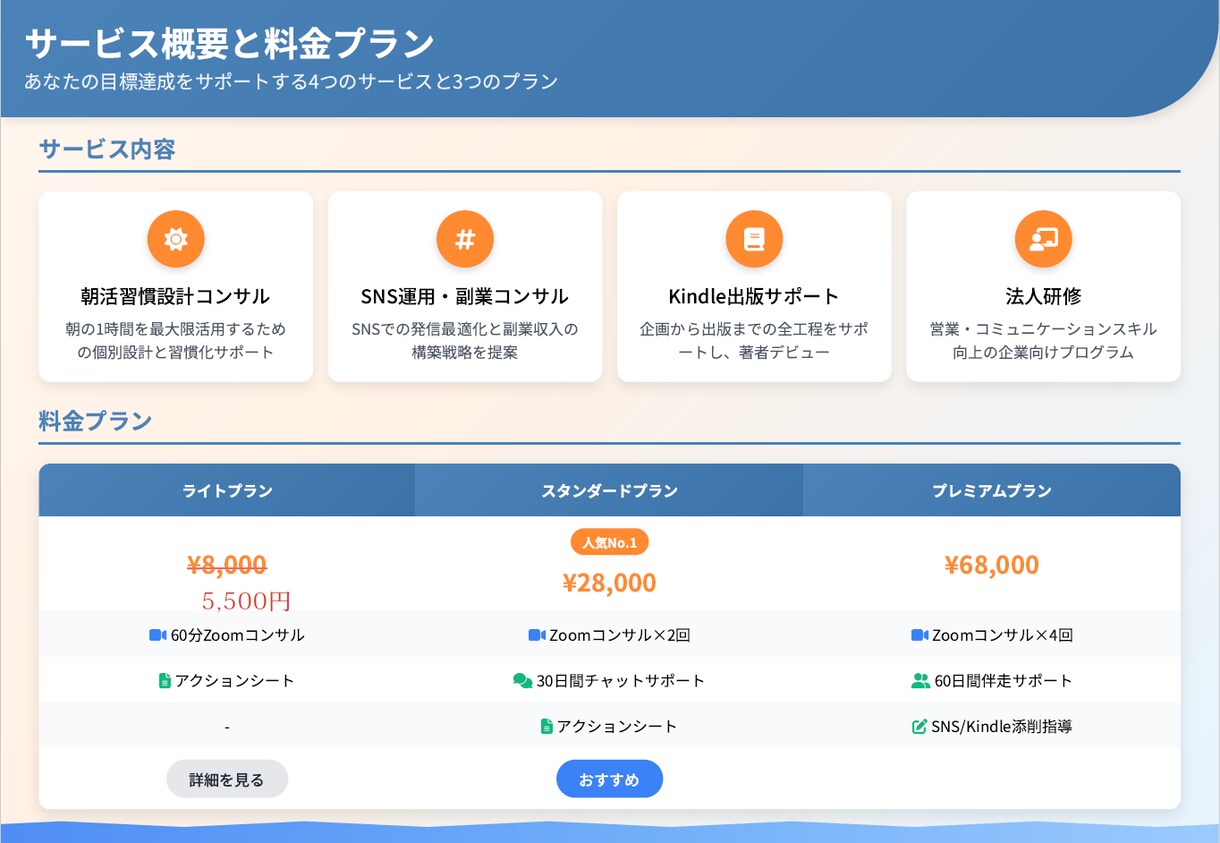
Task: Click the 人気No.1 badge
Action: [609, 542]
